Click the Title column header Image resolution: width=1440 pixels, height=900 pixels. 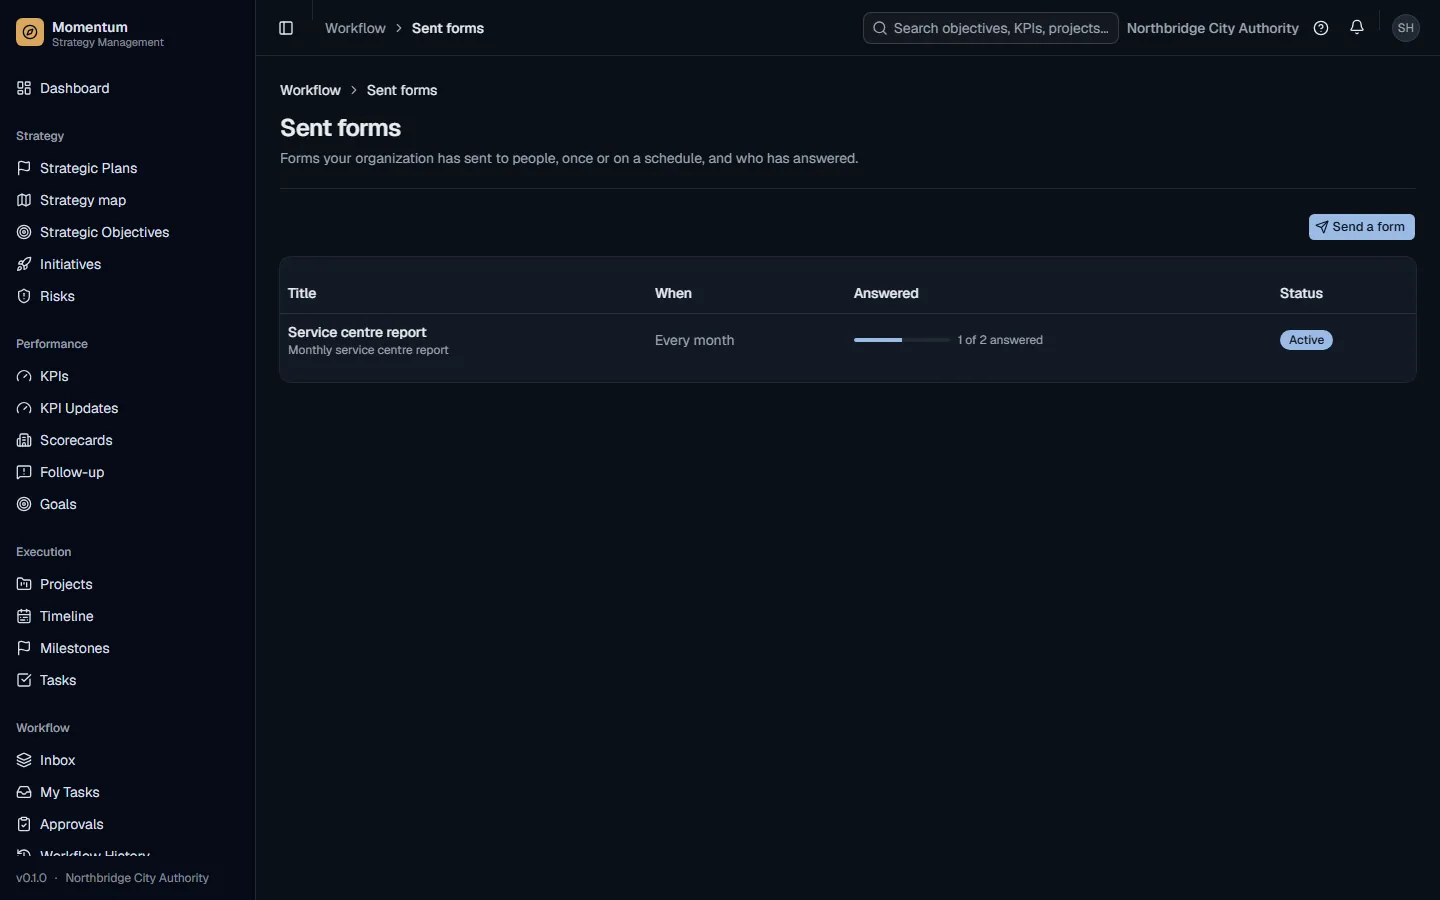tap(302, 293)
